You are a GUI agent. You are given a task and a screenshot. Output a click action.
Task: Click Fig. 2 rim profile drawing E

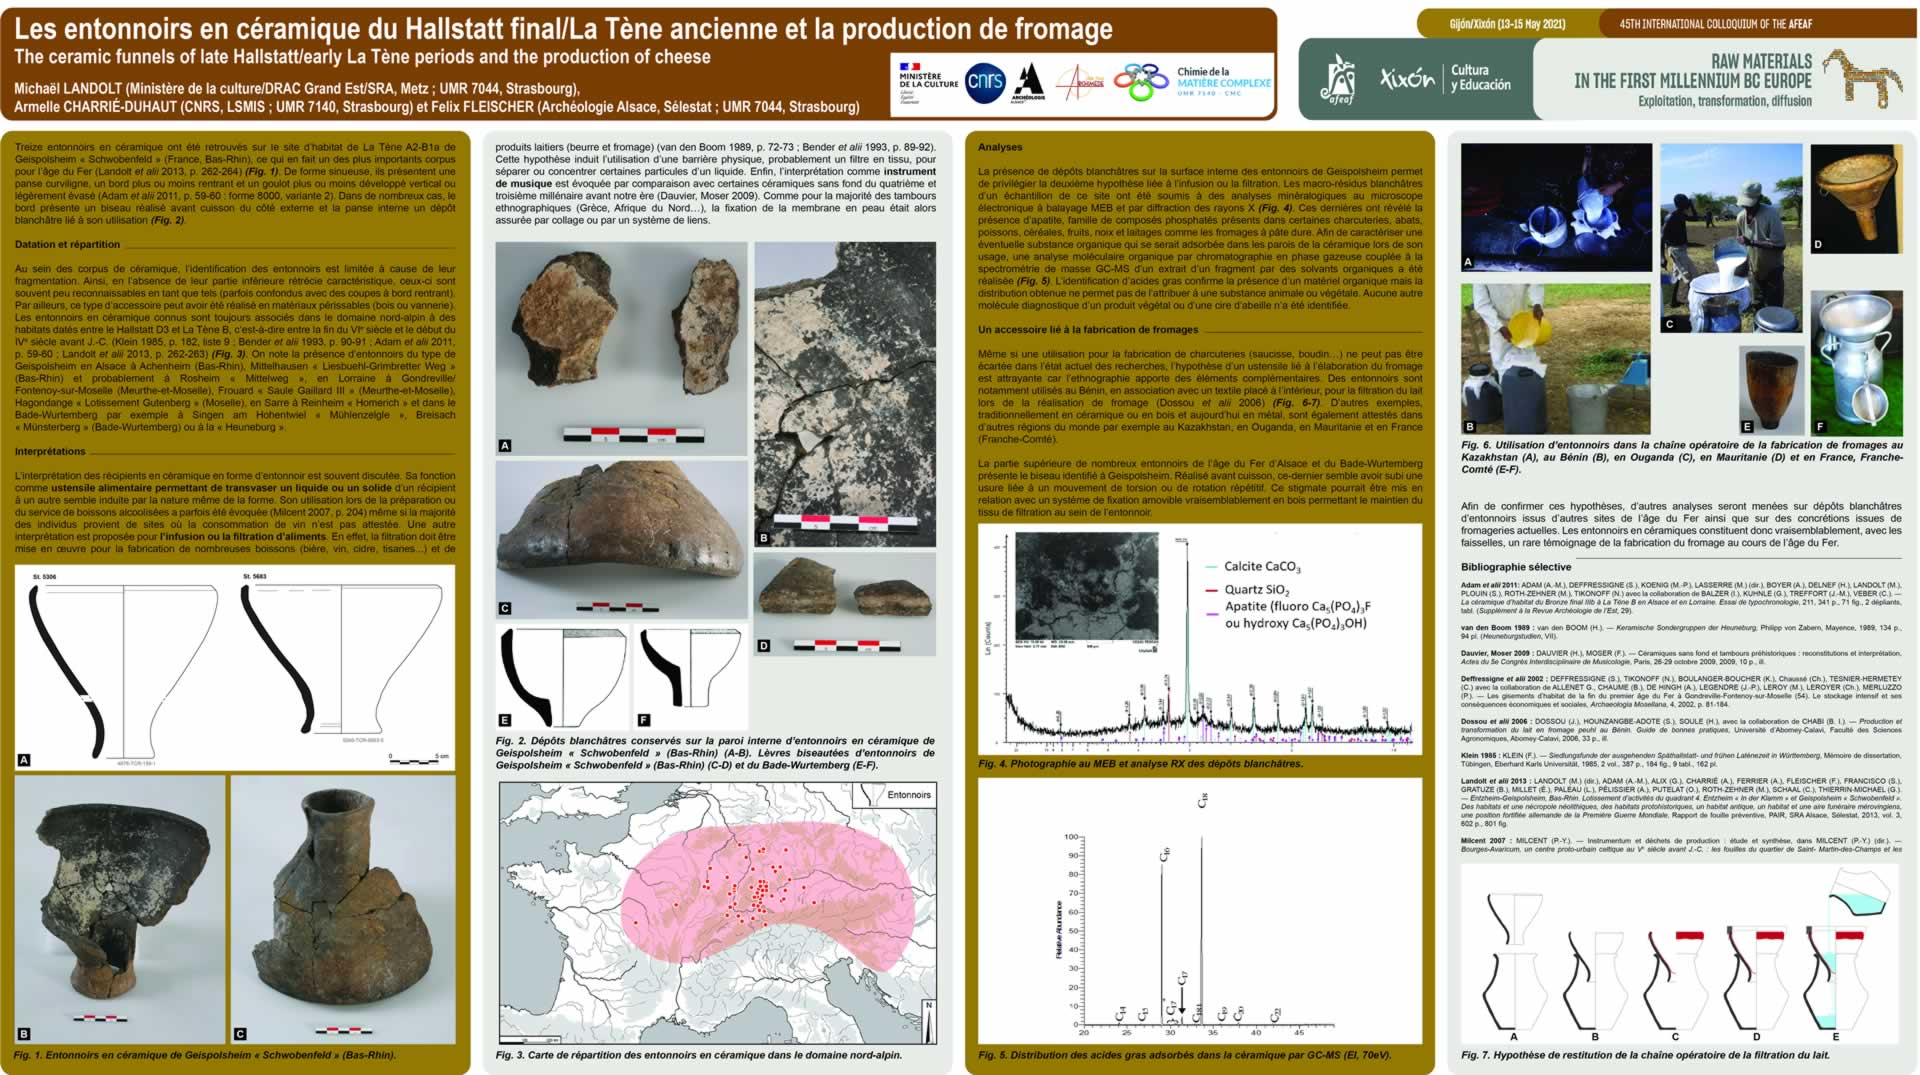(562, 678)
